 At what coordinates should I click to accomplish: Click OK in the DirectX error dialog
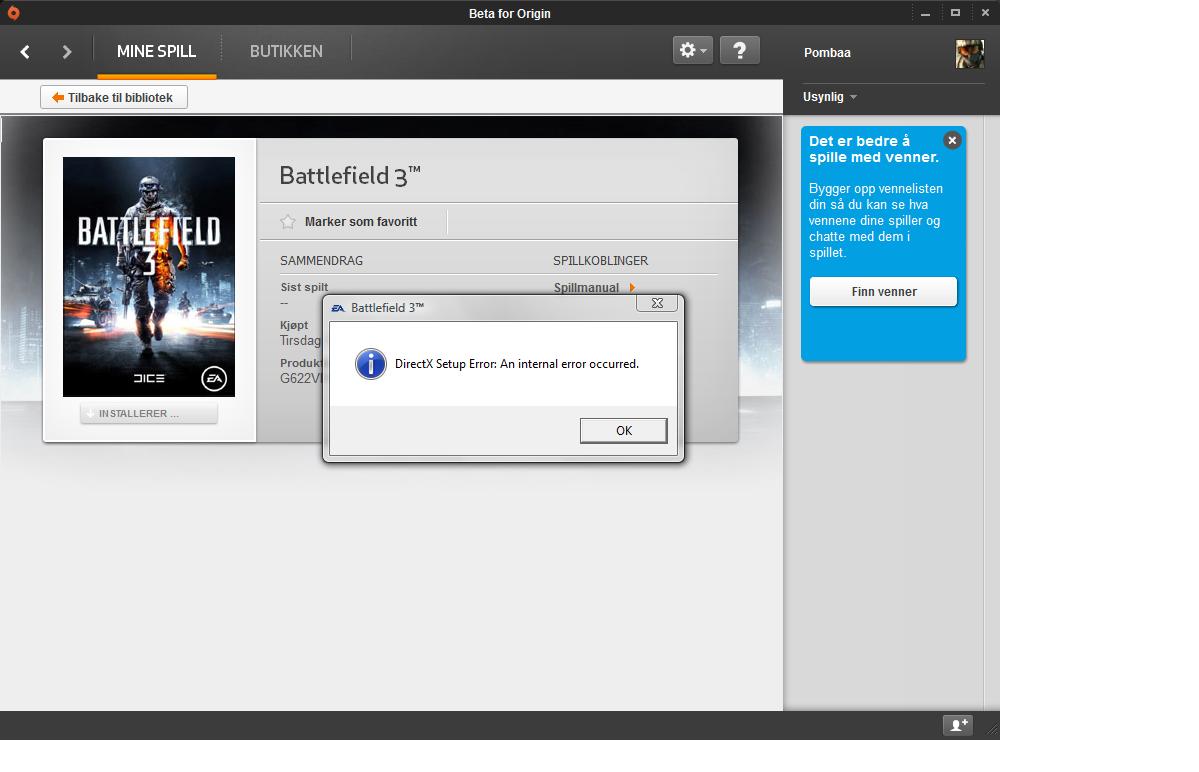tap(623, 430)
